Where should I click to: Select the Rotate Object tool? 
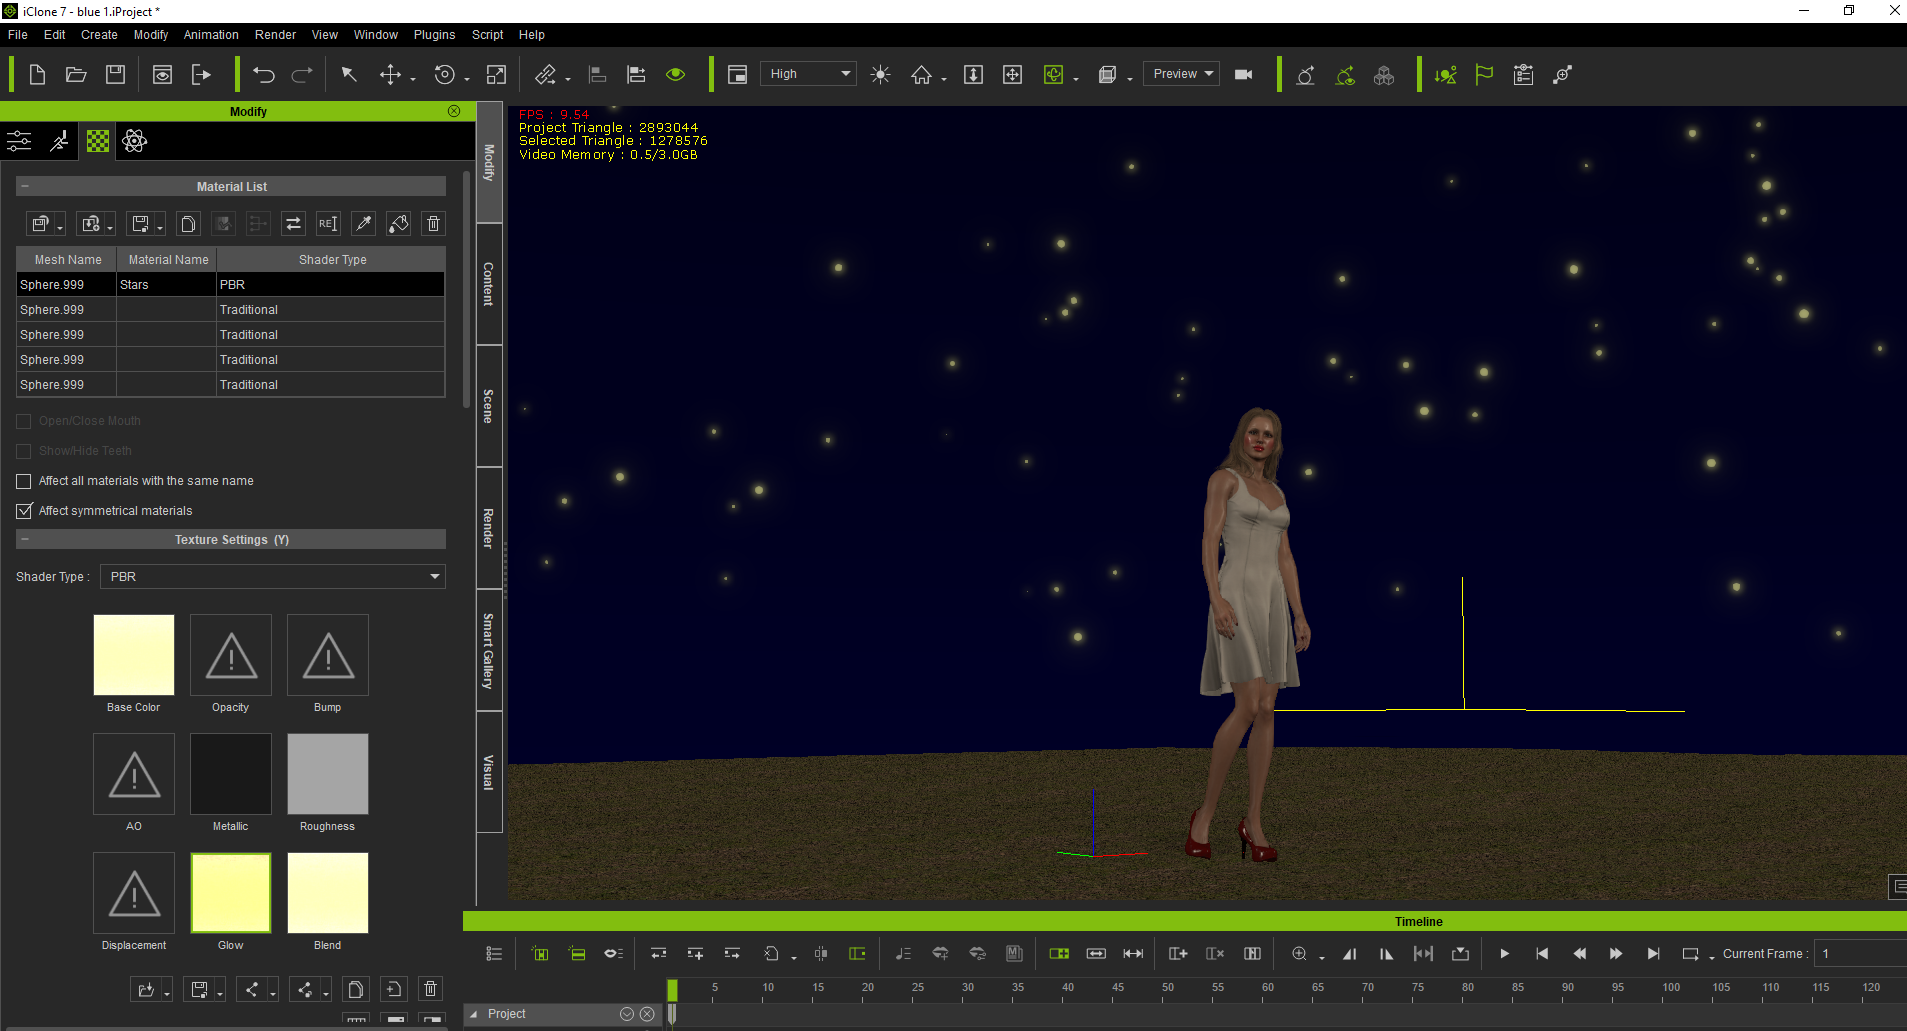(444, 75)
